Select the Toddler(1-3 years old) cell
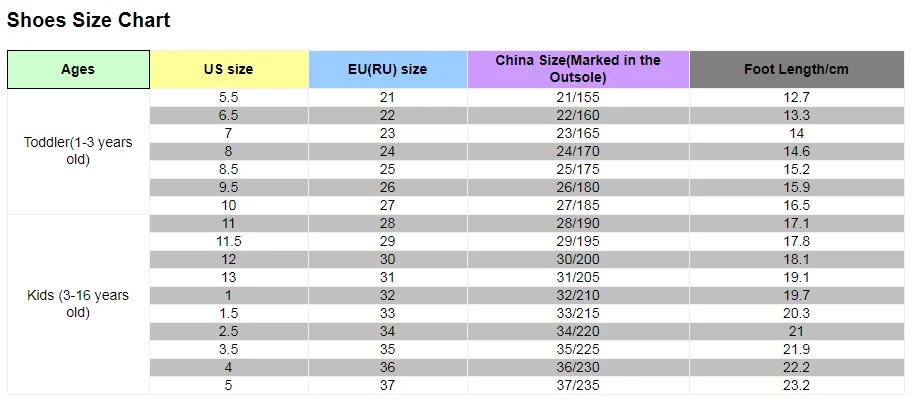 click(x=78, y=151)
